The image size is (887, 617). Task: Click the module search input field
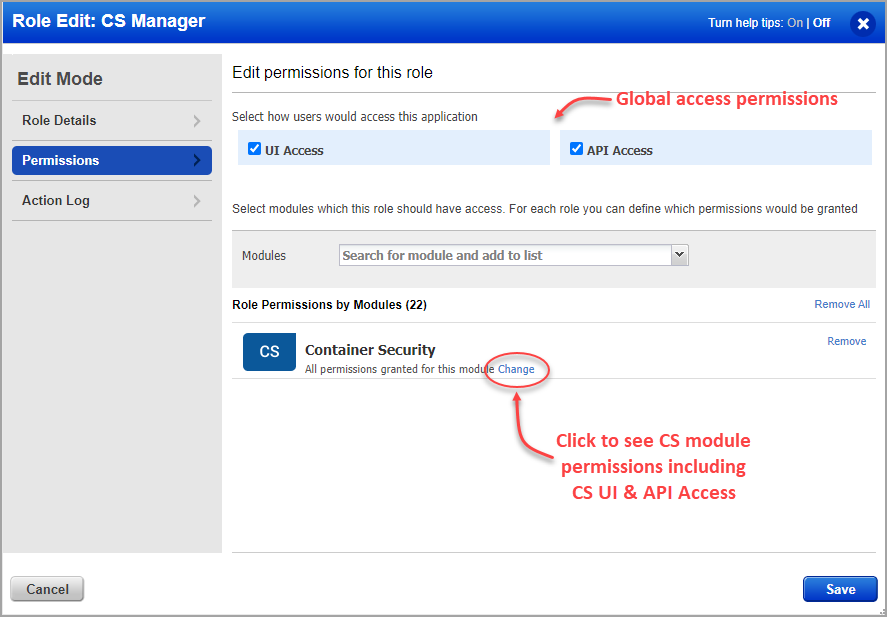point(500,255)
